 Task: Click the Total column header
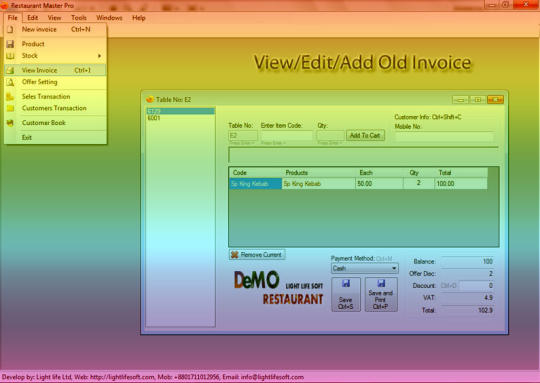(x=461, y=173)
